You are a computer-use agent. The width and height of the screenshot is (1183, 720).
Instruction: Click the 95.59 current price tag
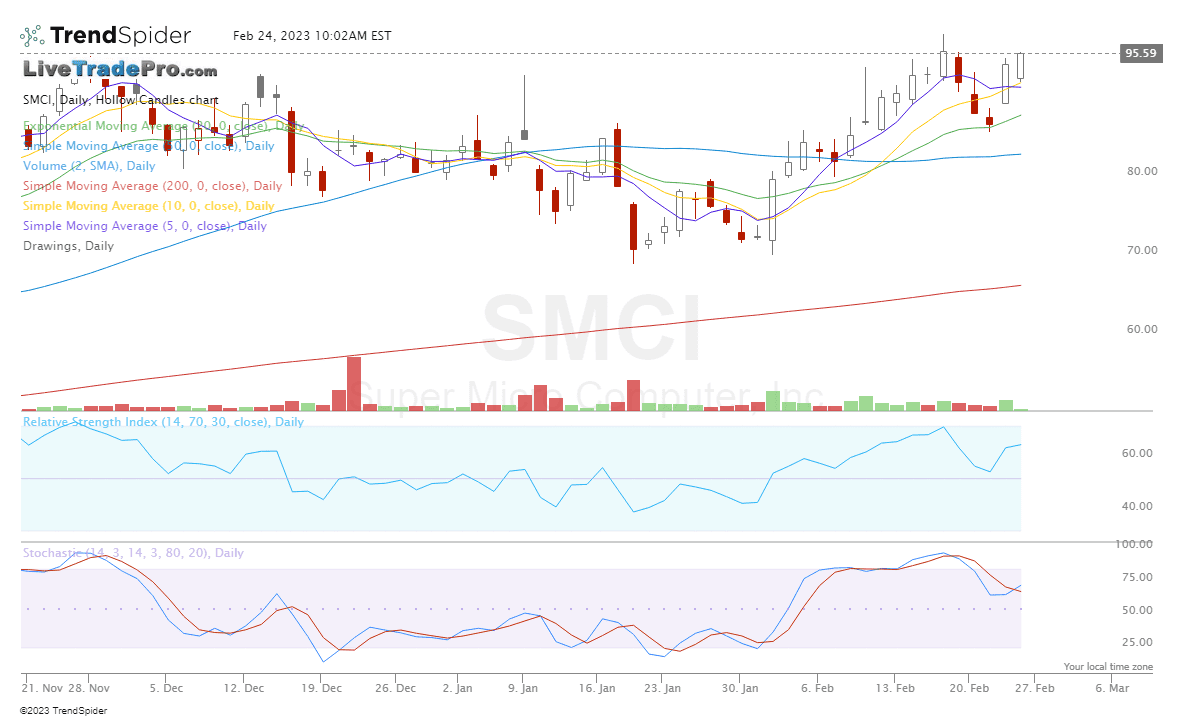point(1140,54)
